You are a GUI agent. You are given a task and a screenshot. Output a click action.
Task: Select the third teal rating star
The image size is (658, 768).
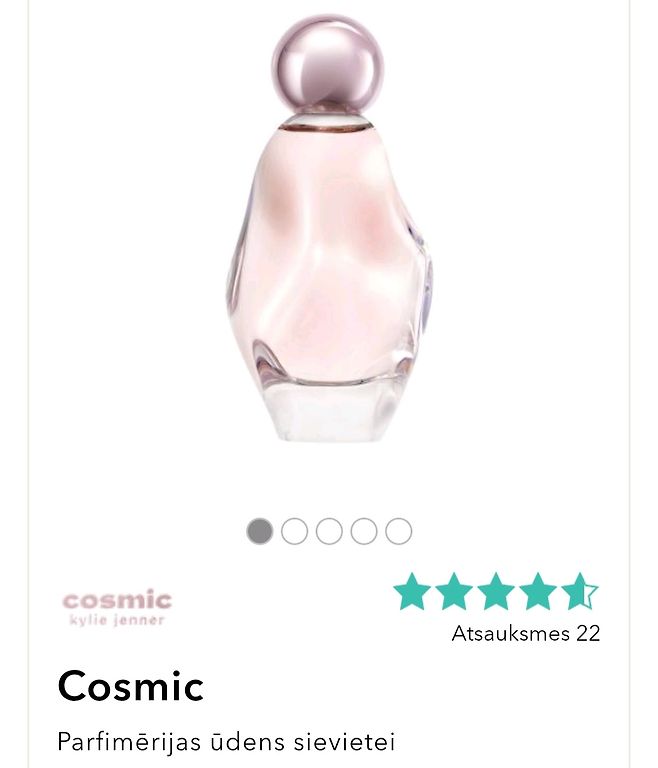pos(496,591)
